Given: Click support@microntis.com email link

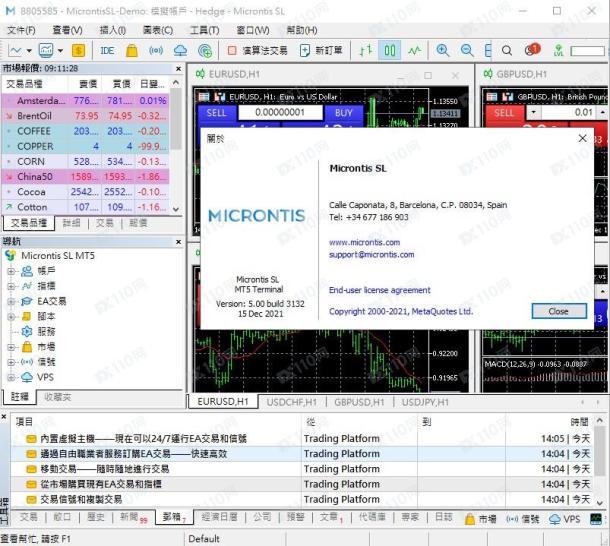Looking at the screenshot, I should pos(372,255).
